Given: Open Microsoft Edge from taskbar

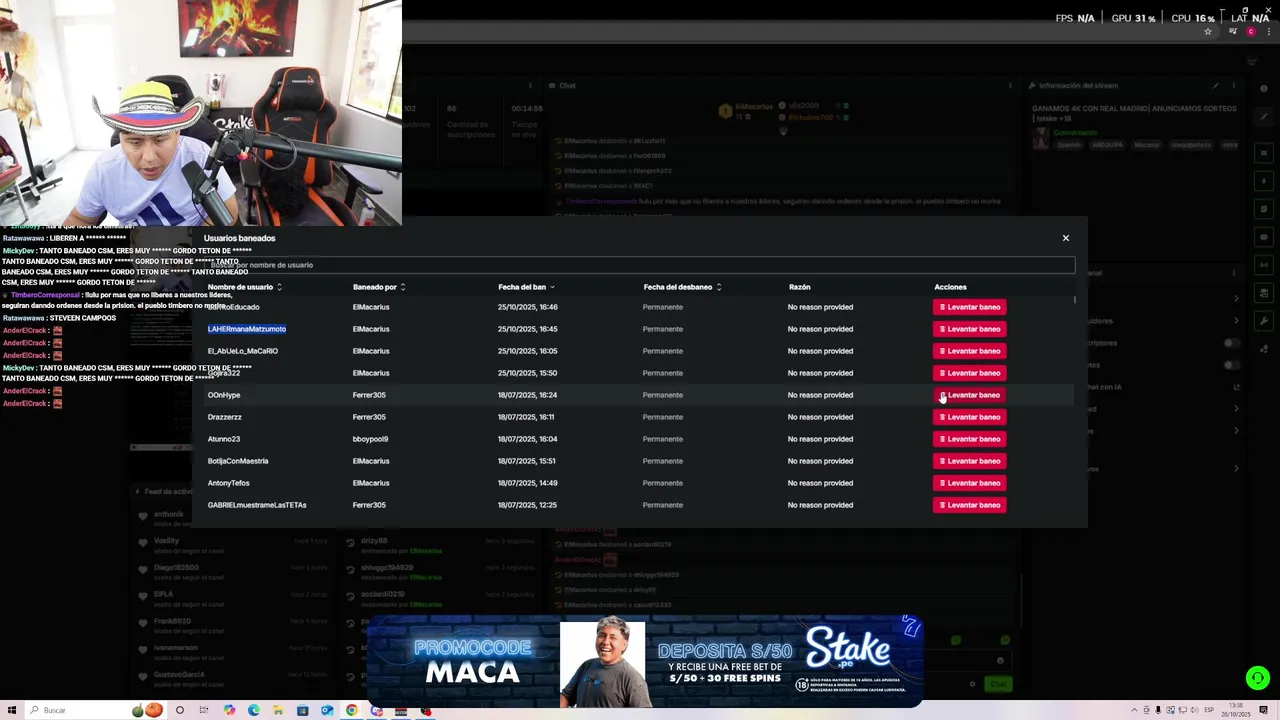Looking at the screenshot, I should [253, 710].
